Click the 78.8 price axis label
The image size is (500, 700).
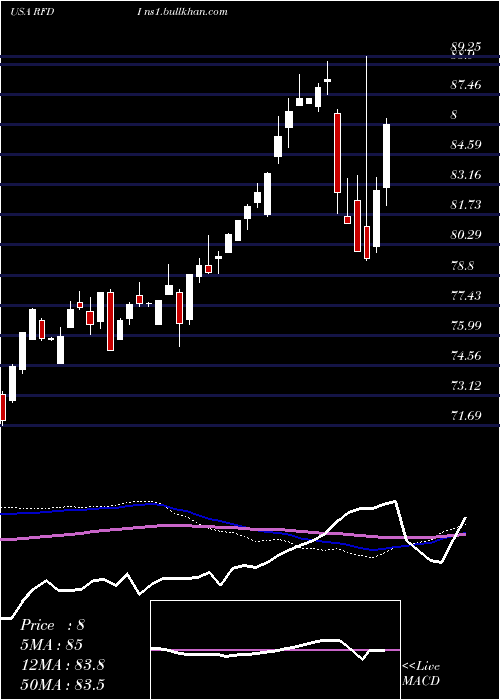[462, 266]
